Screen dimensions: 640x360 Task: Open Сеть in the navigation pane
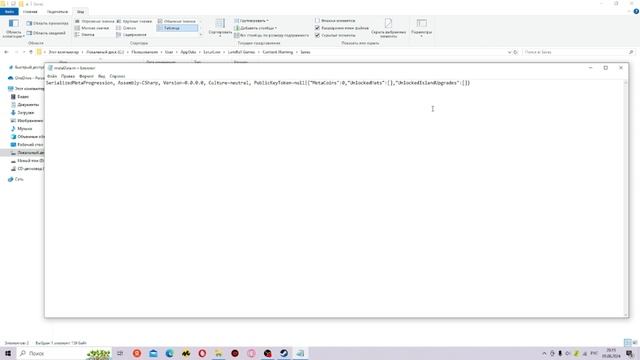click(x=16, y=179)
